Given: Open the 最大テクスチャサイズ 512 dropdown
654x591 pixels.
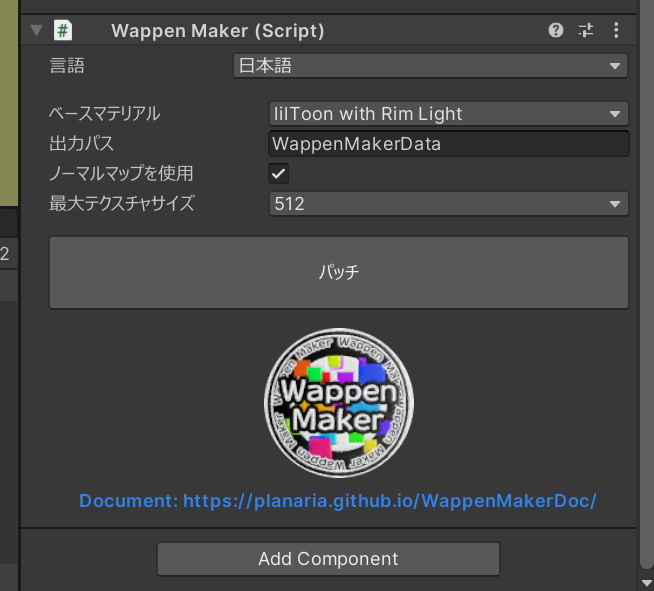Looking at the screenshot, I should tap(448, 204).
